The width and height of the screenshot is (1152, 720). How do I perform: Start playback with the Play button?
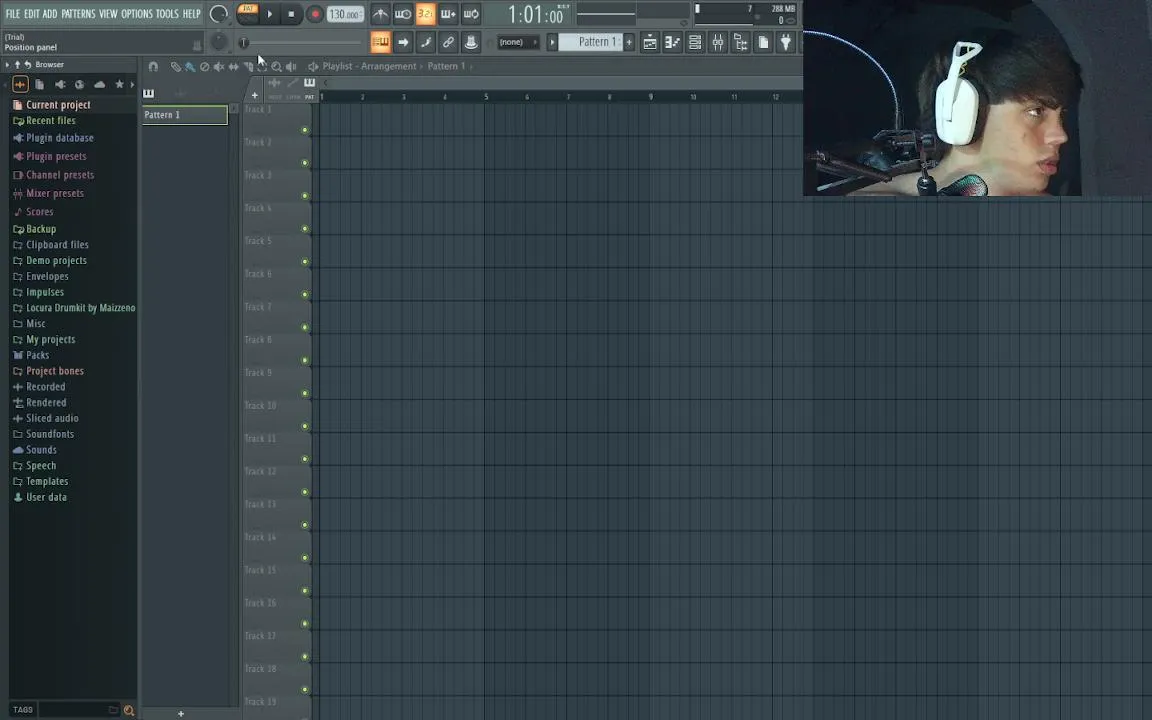[x=270, y=14]
